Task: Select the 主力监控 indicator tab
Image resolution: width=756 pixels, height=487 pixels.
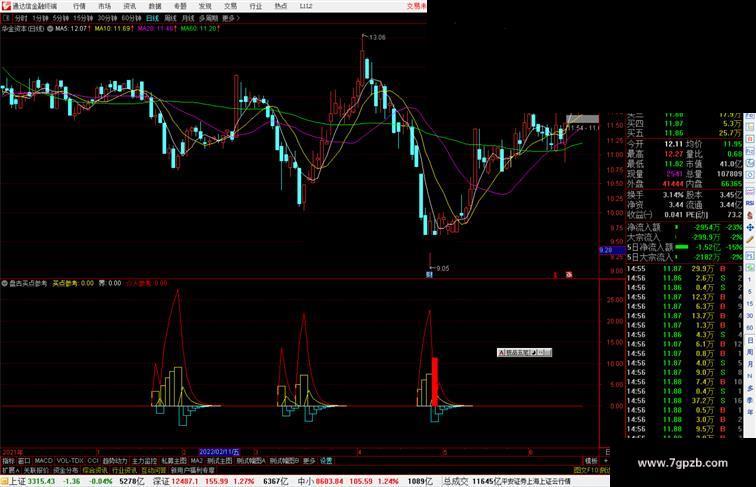Action: 145,461
